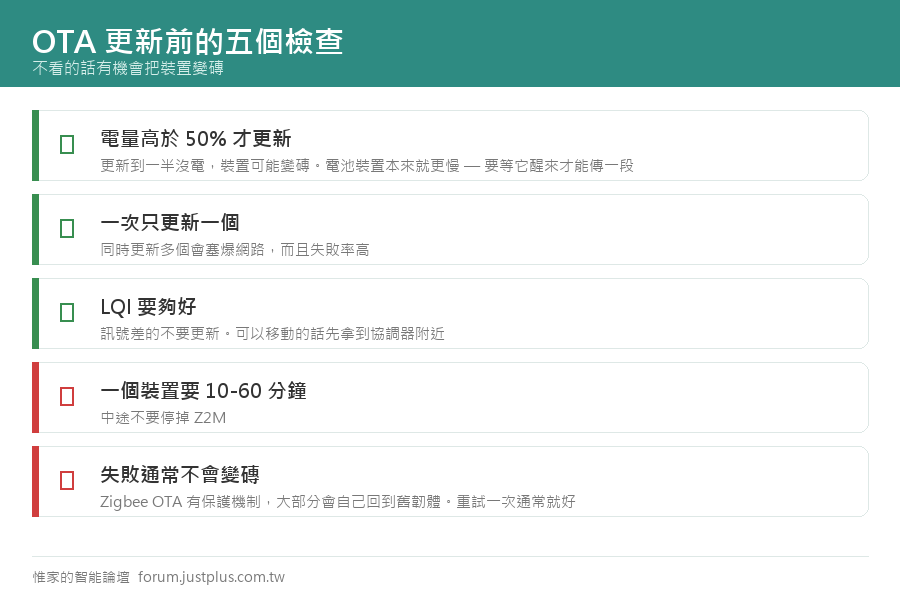Tick the 一次只更新一個 checkbox
This screenshot has height=600, width=900.
67,228
